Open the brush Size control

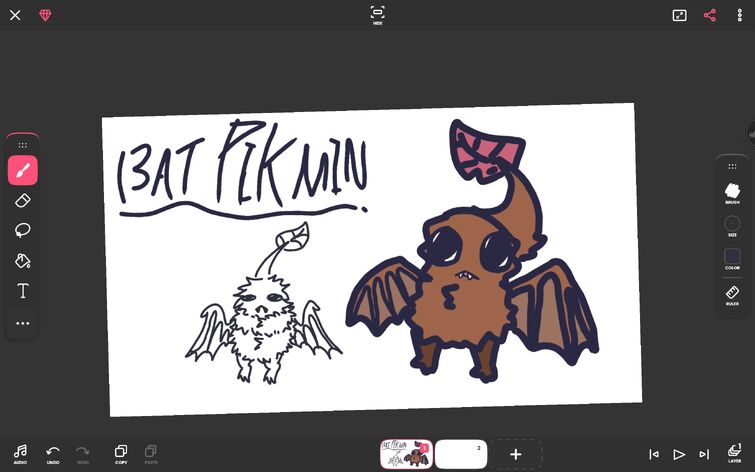tap(732, 226)
